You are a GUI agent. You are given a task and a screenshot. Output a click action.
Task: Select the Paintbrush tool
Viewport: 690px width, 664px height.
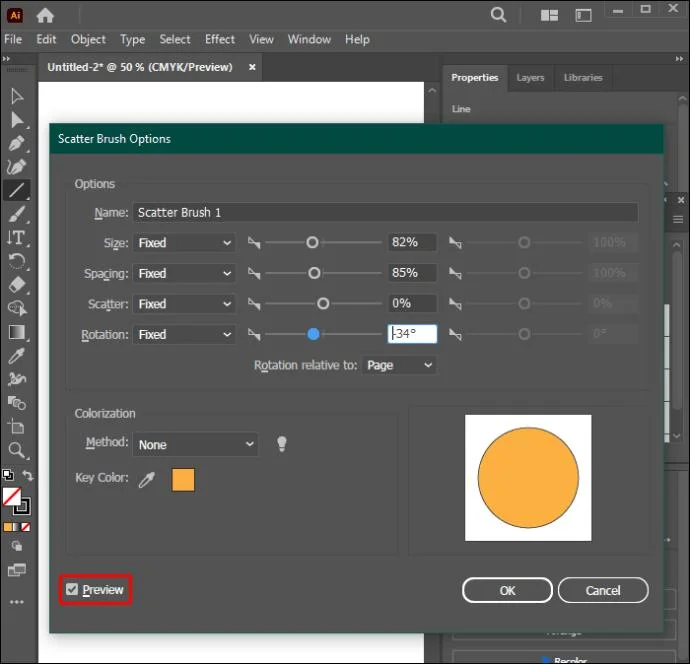pyautogui.click(x=17, y=214)
